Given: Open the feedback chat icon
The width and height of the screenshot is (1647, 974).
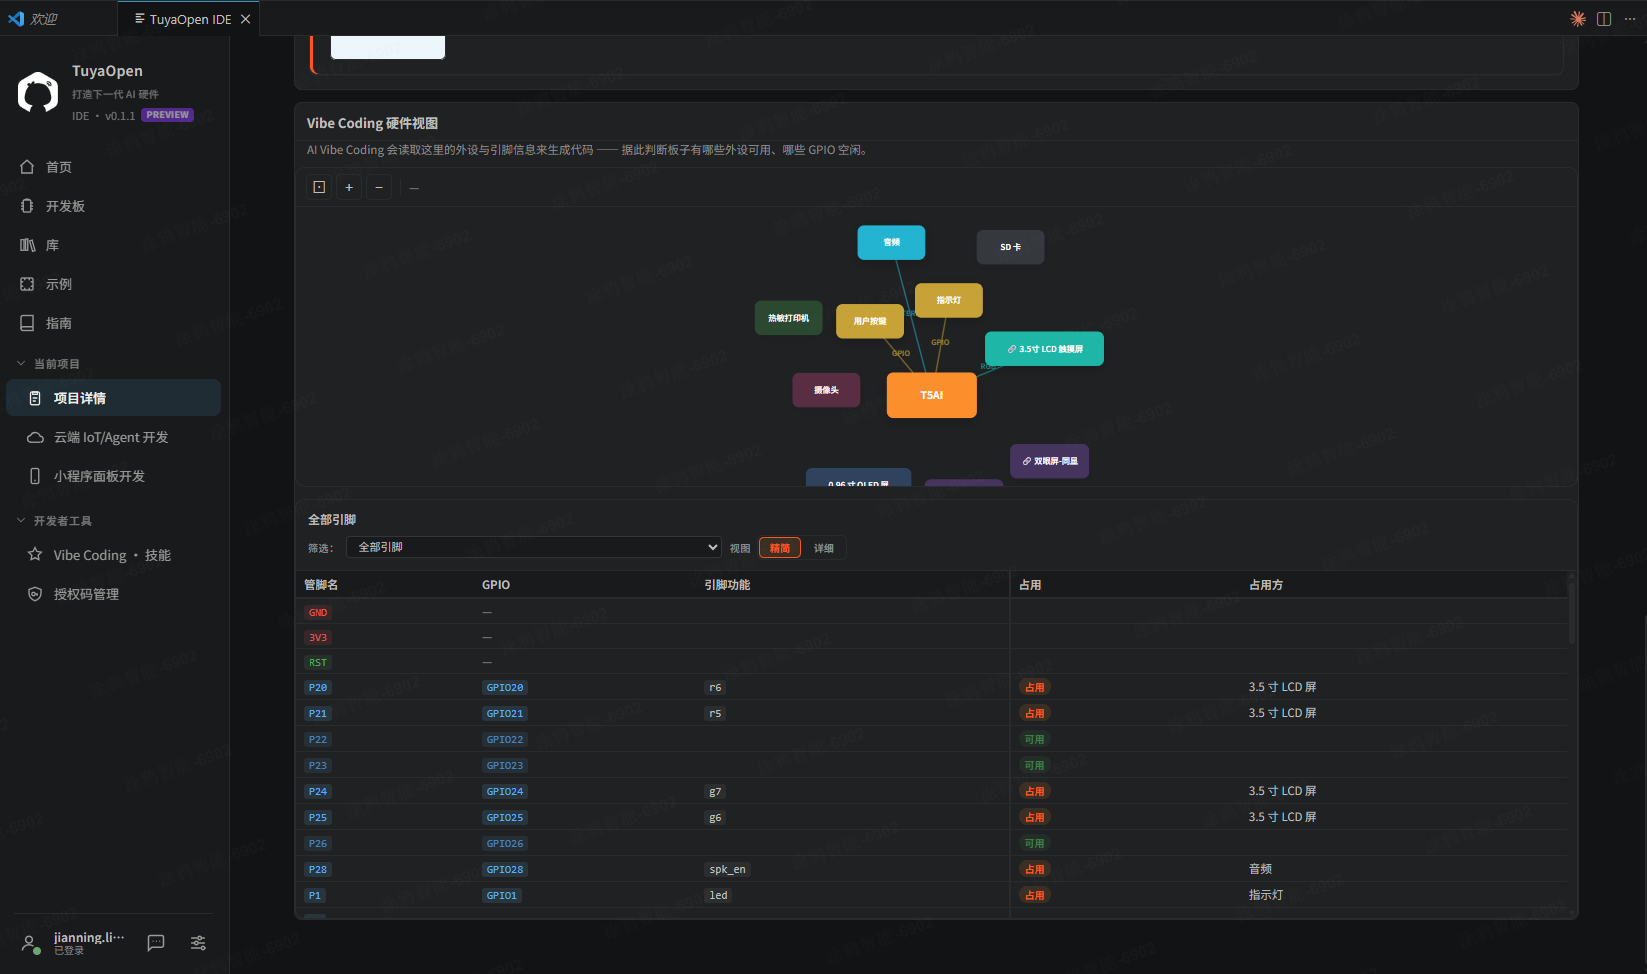Looking at the screenshot, I should [x=156, y=943].
